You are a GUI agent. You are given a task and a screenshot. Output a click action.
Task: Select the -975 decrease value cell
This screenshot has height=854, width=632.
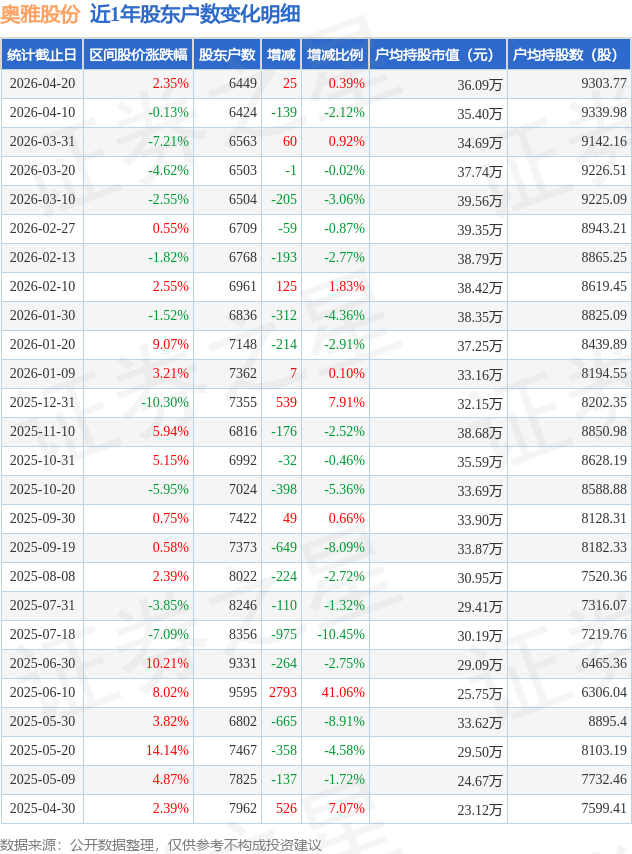point(284,634)
